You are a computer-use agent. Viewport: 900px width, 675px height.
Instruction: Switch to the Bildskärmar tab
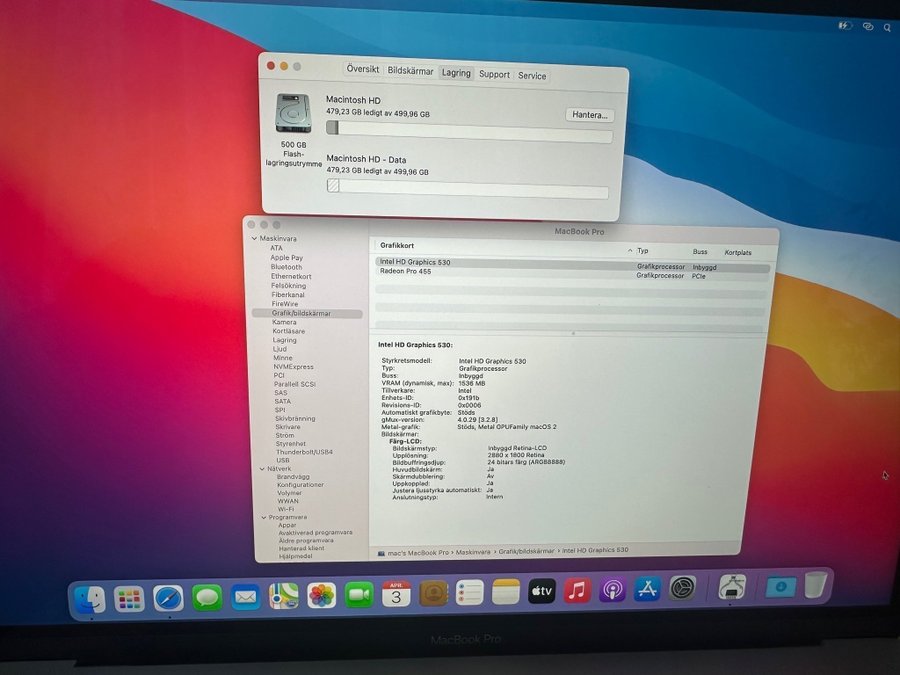pyautogui.click(x=410, y=71)
